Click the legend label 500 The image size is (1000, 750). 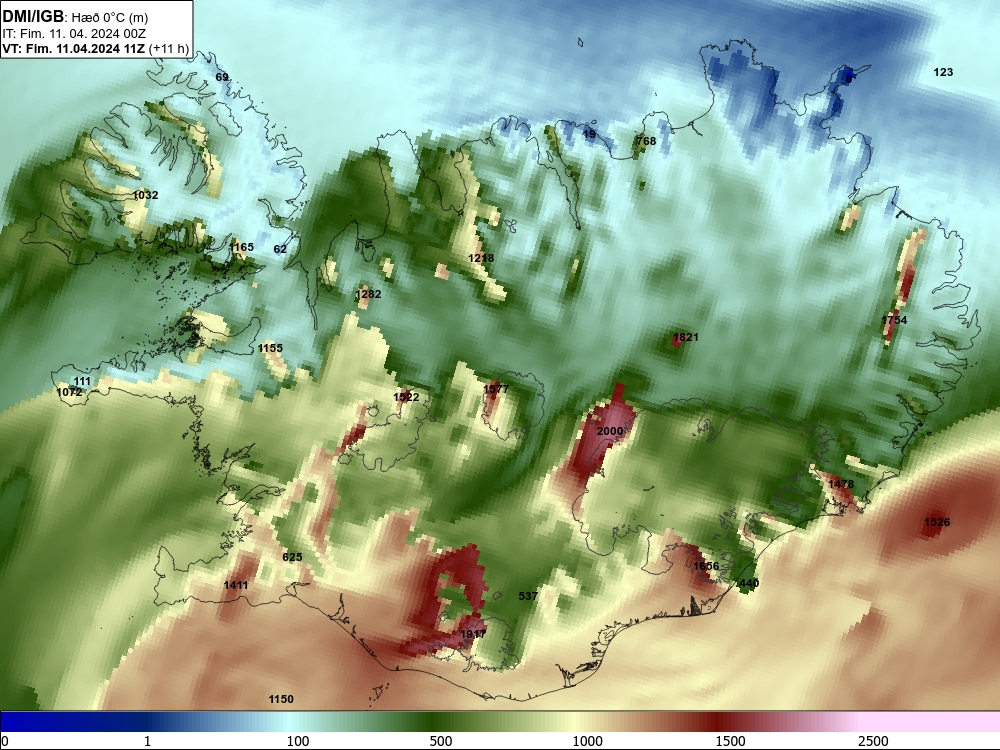pos(441,741)
